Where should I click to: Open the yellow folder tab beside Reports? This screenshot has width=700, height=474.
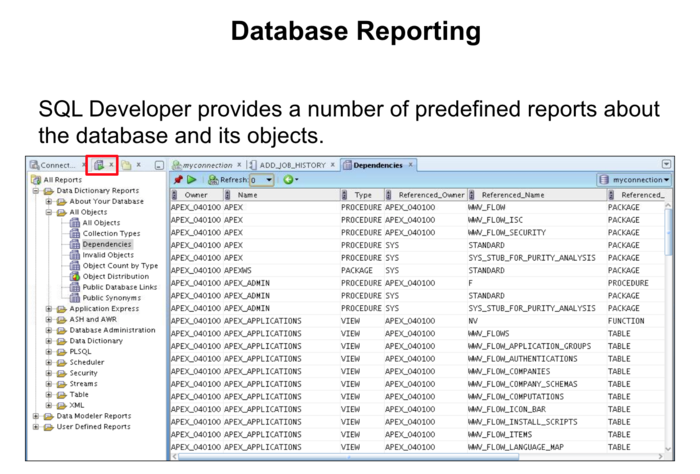click(x=126, y=165)
